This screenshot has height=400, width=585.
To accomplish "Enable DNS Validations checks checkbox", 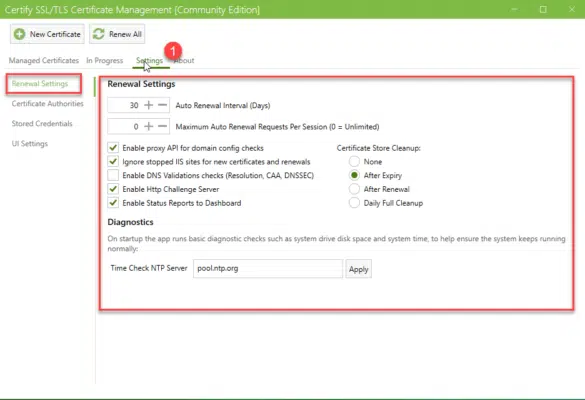I will 113,175.
